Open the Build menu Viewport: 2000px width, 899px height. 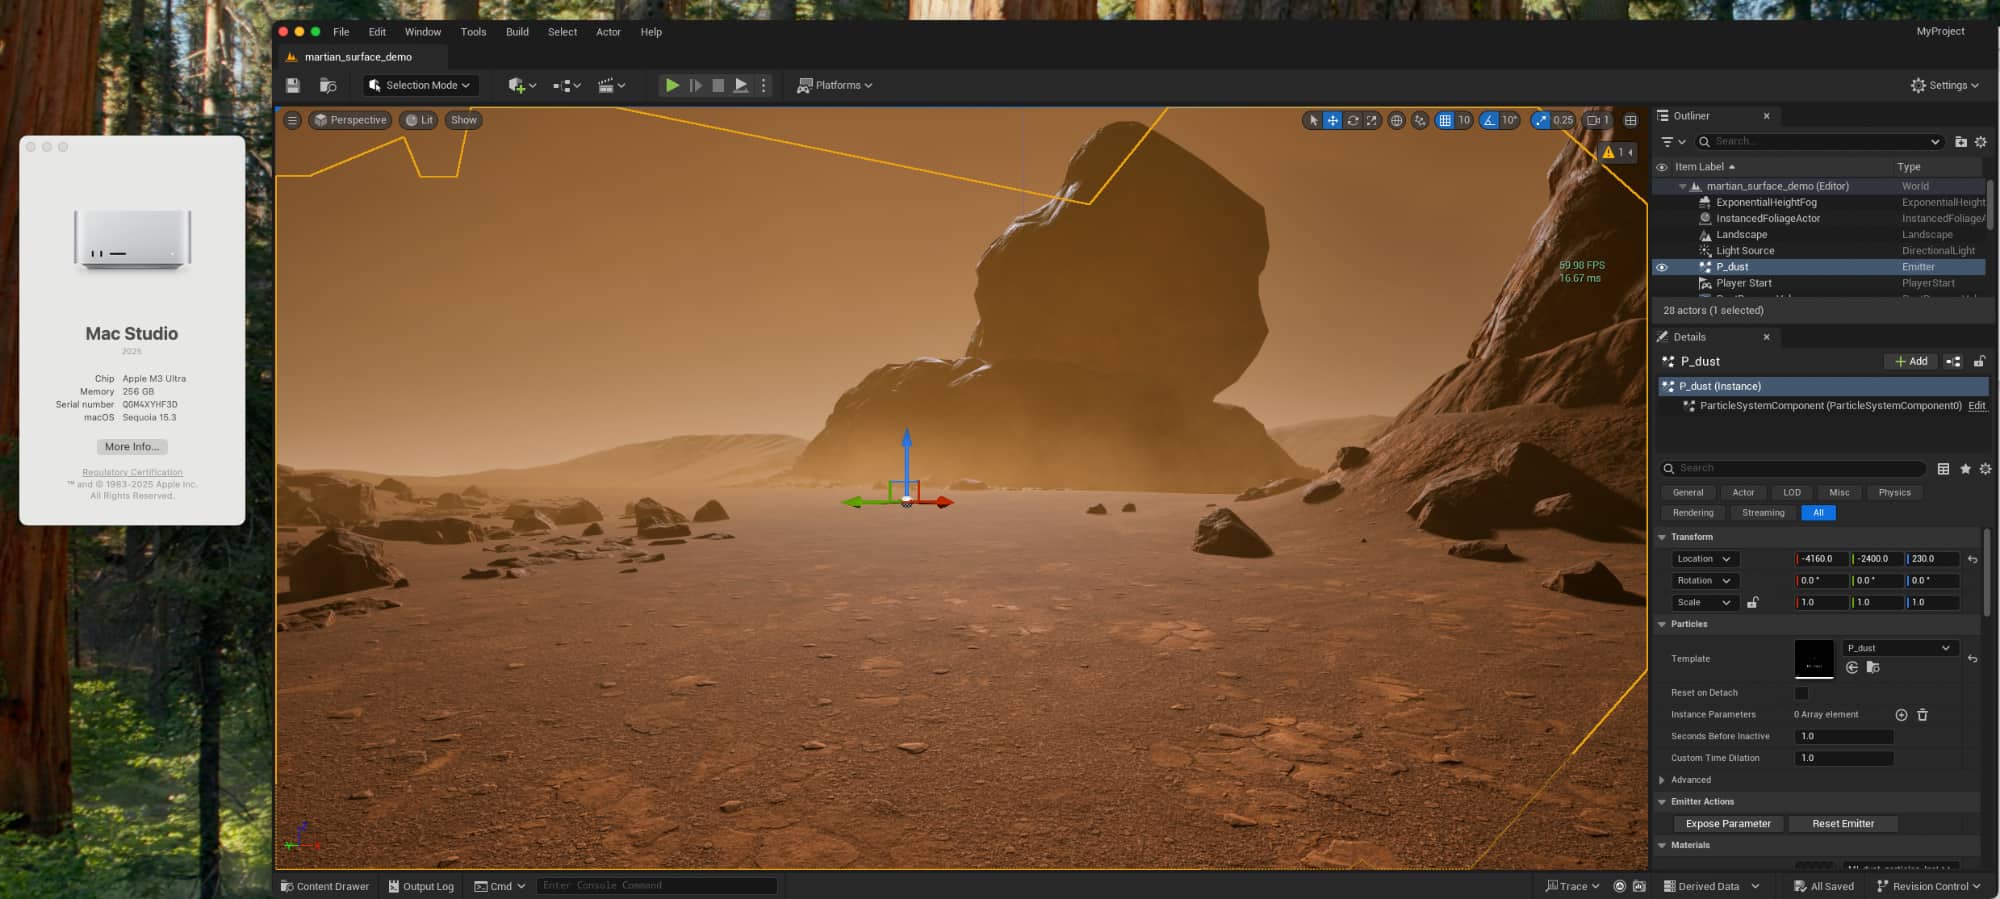pos(517,32)
